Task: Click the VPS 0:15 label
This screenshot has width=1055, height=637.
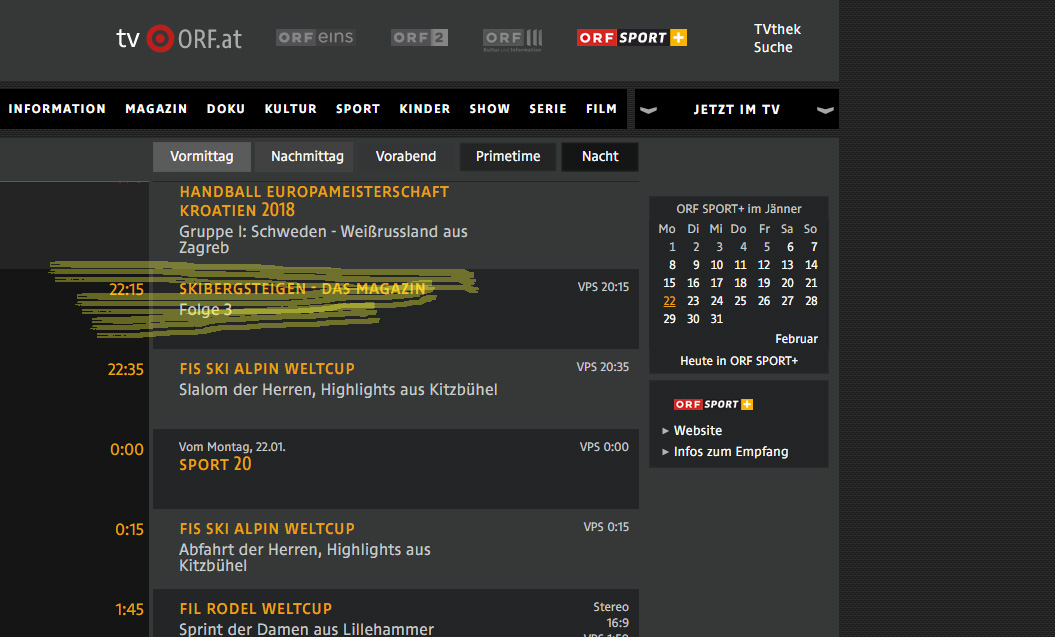Action: [x=606, y=527]
